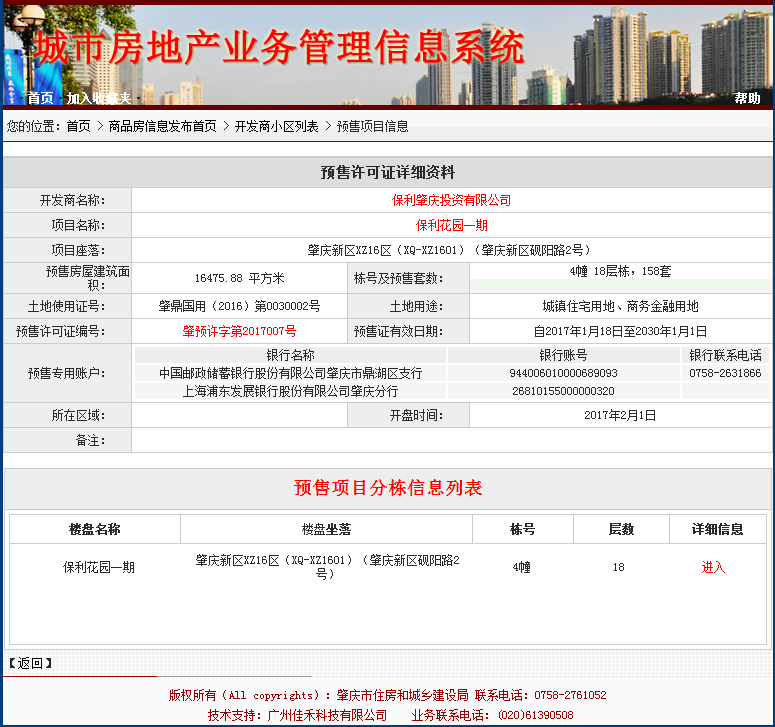
Task: Click the 城市房地产业务管理信息系统 banner title
Action: tap(279, 47)
